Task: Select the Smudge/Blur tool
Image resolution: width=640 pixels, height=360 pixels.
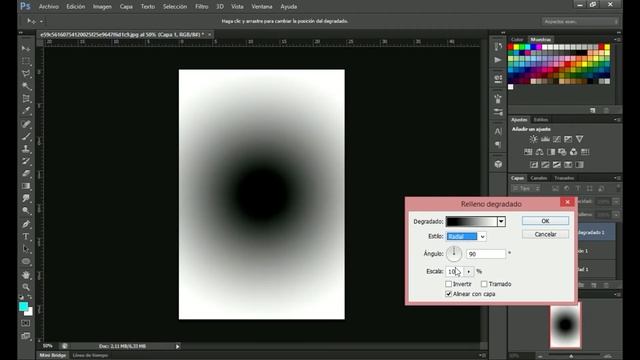Action: [x=26, y=198]
